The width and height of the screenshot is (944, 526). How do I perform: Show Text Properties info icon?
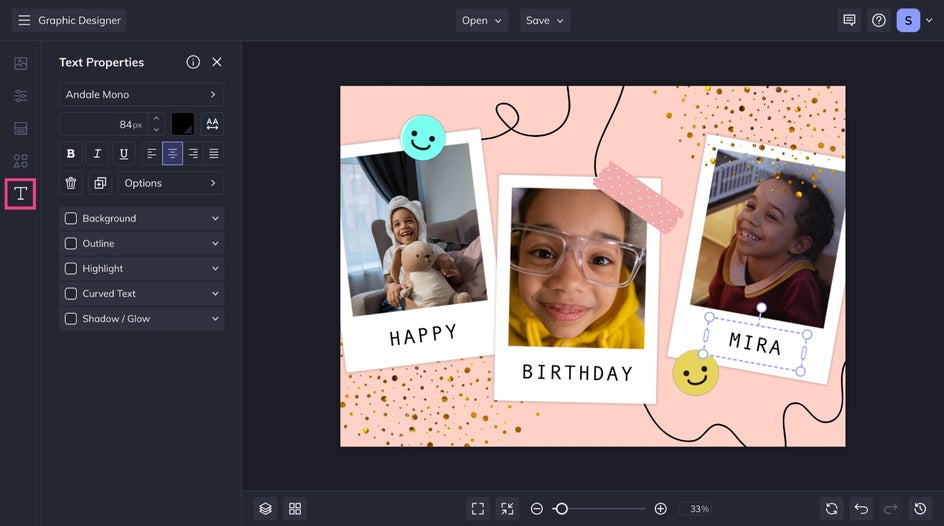tap(193, 62)
